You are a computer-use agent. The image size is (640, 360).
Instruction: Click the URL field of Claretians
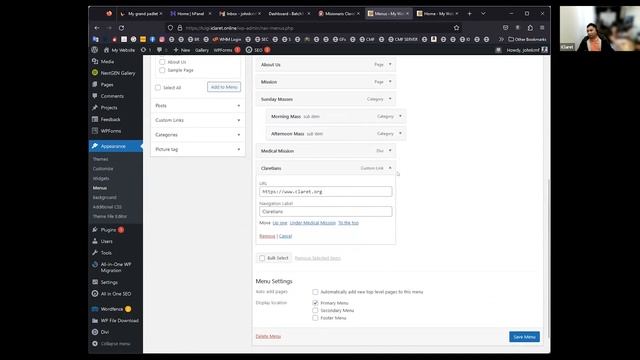coord(325,191)
